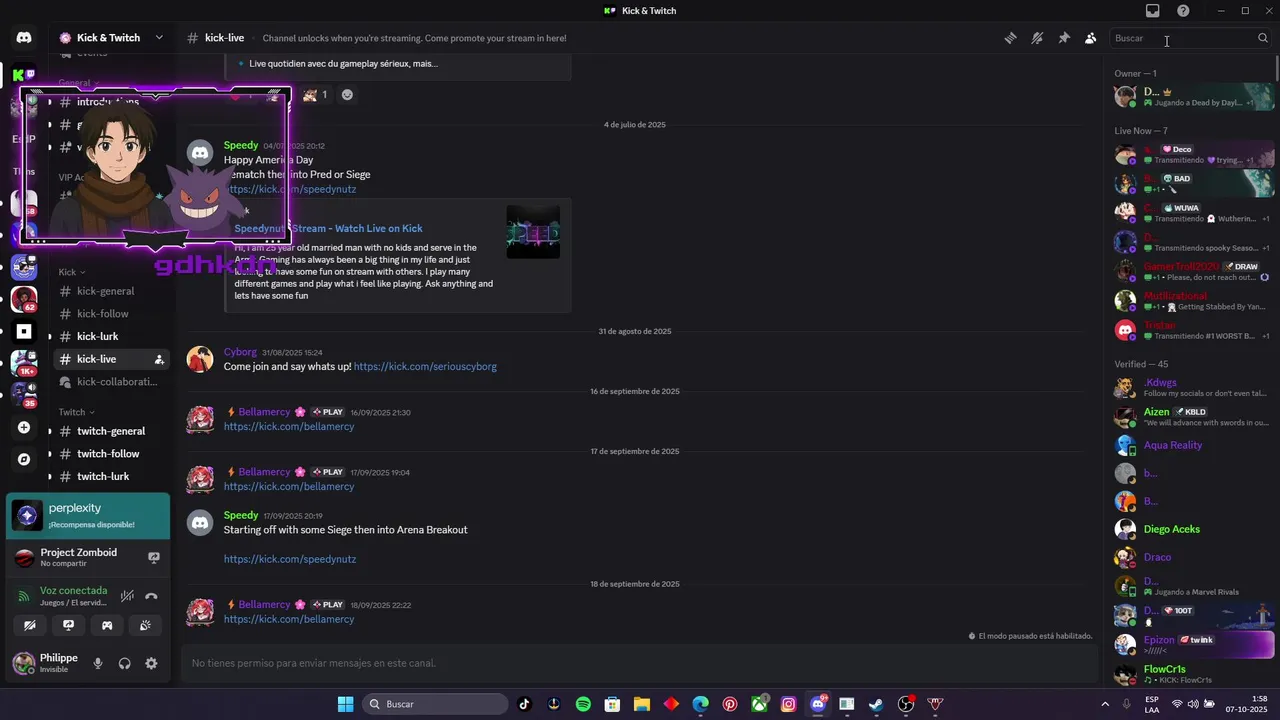
Task: Focus the Buscar search field
Action: 1190,38
